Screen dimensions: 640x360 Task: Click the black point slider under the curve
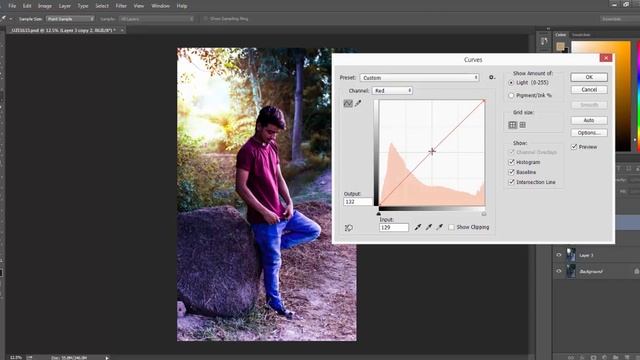[378, 213]
